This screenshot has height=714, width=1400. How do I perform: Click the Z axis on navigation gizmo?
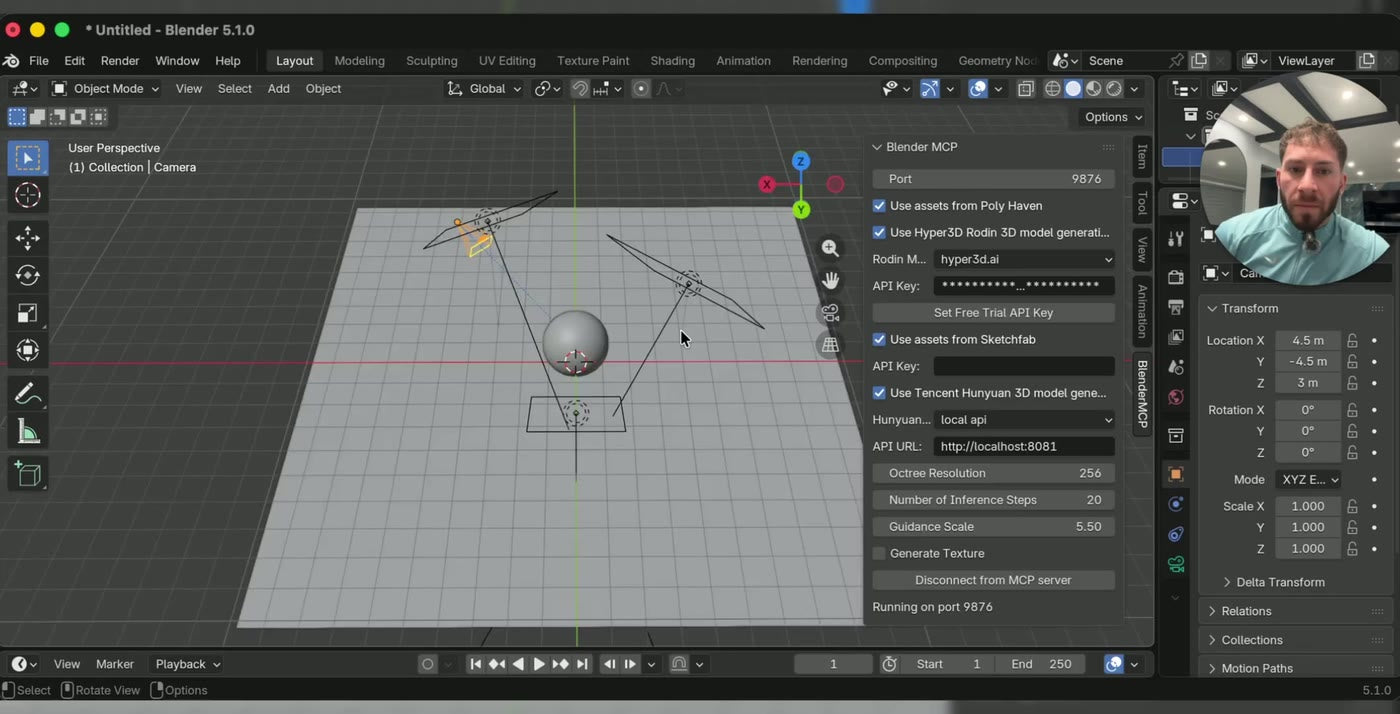click(x=800, y=161)
